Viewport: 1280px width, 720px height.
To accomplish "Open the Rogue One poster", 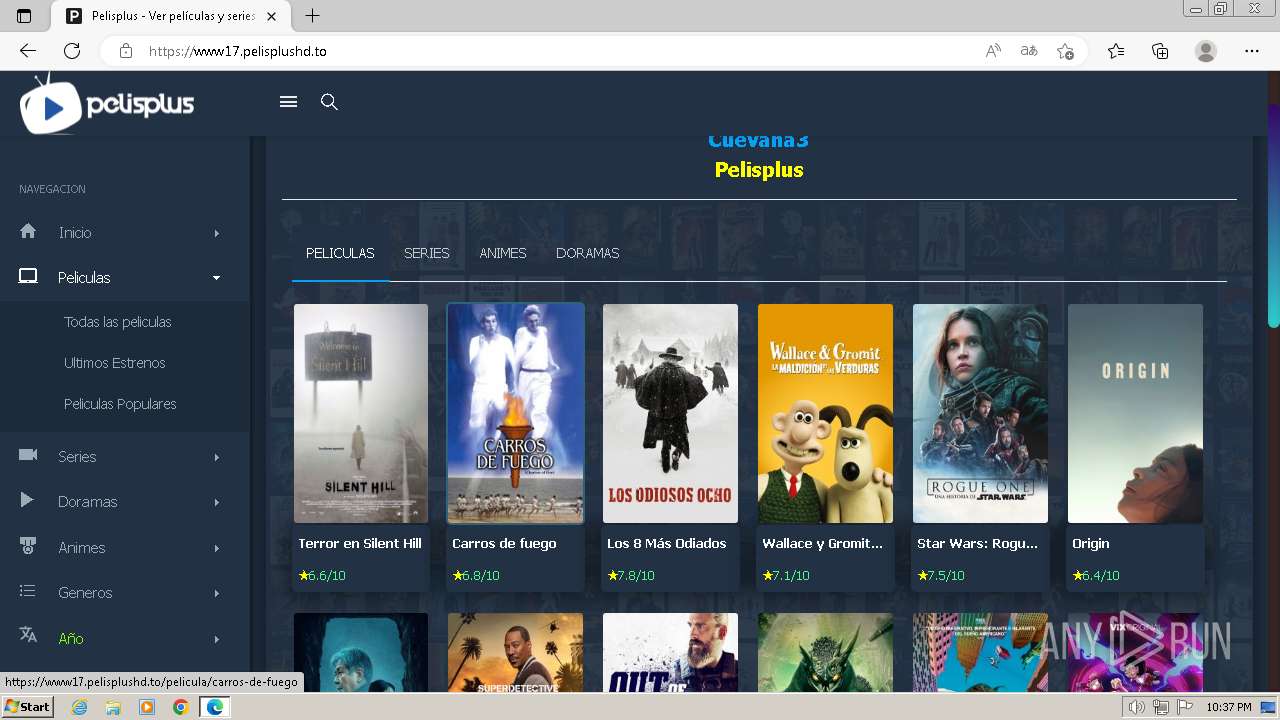I will (980, 413).
